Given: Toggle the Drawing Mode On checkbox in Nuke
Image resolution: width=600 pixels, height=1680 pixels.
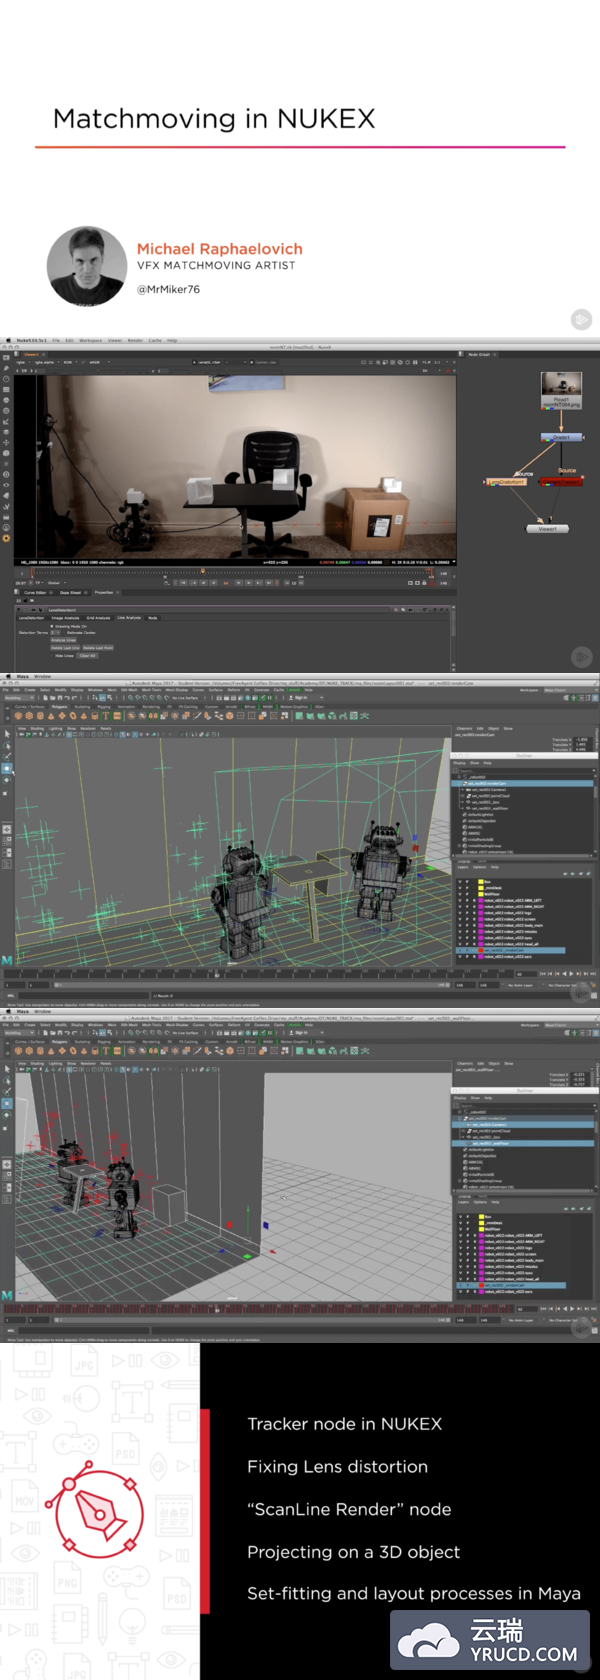Looking at the screenshot, I should coord(52,626).
